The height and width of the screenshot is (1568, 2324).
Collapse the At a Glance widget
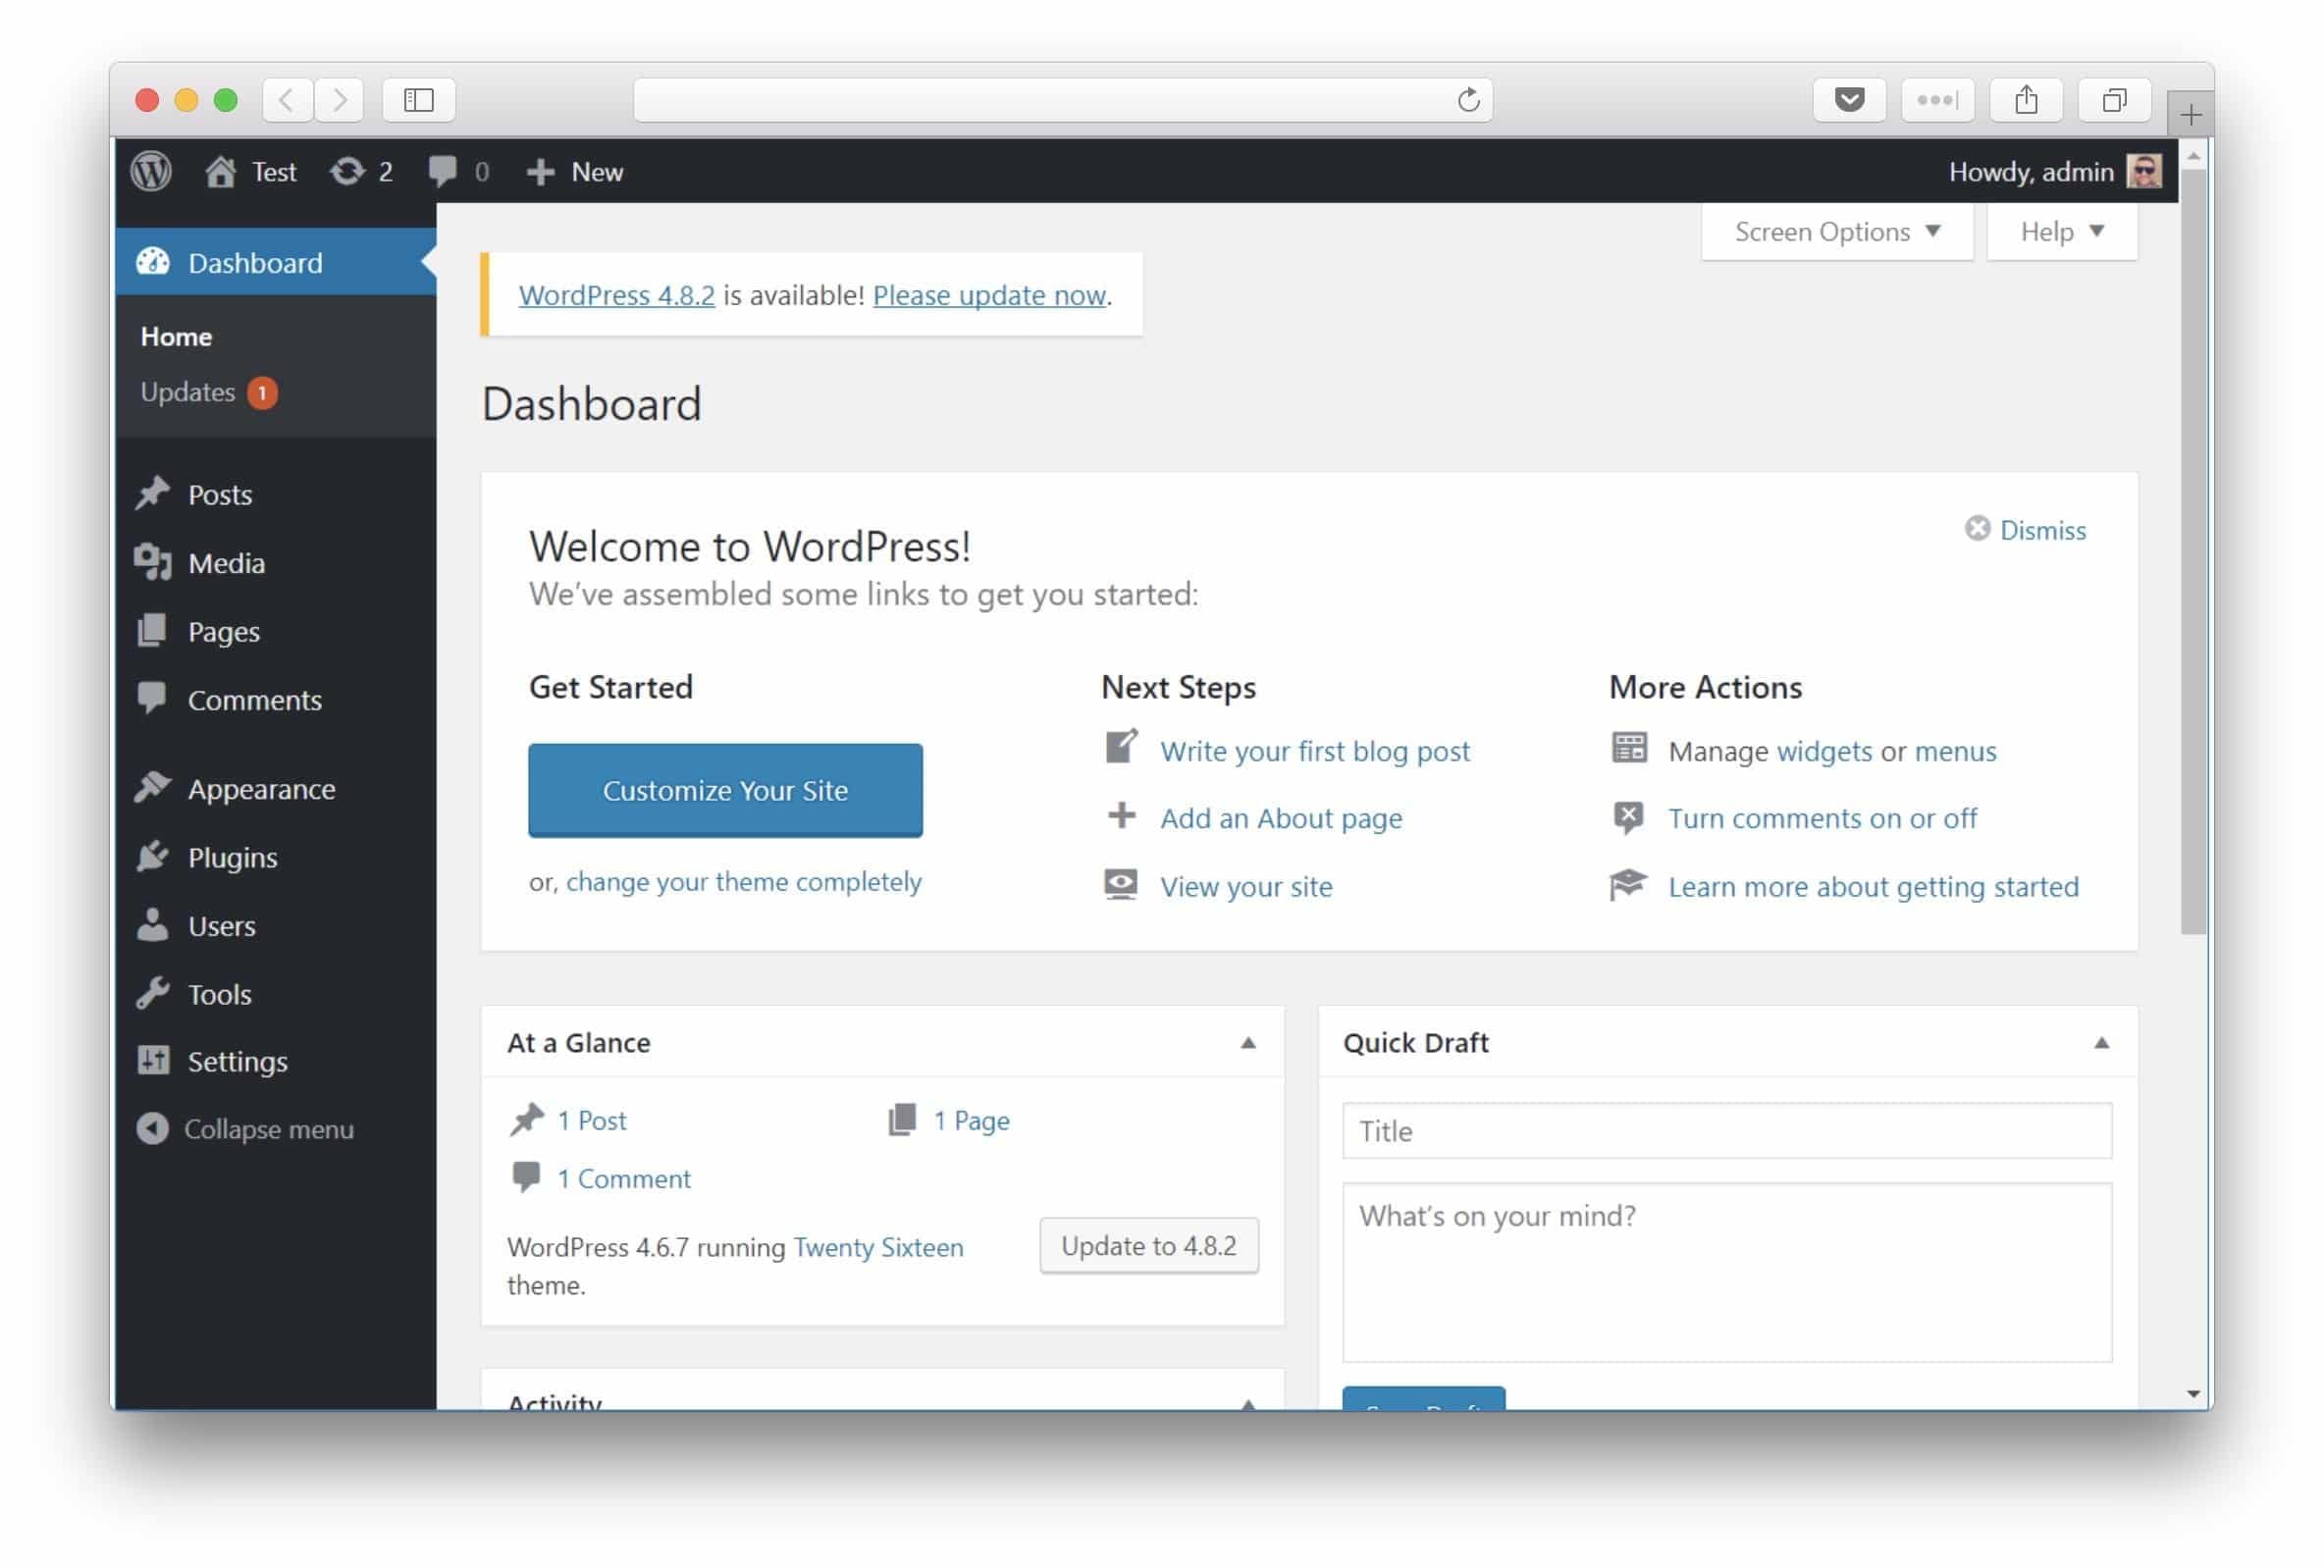click(x=1247, y=1043)
